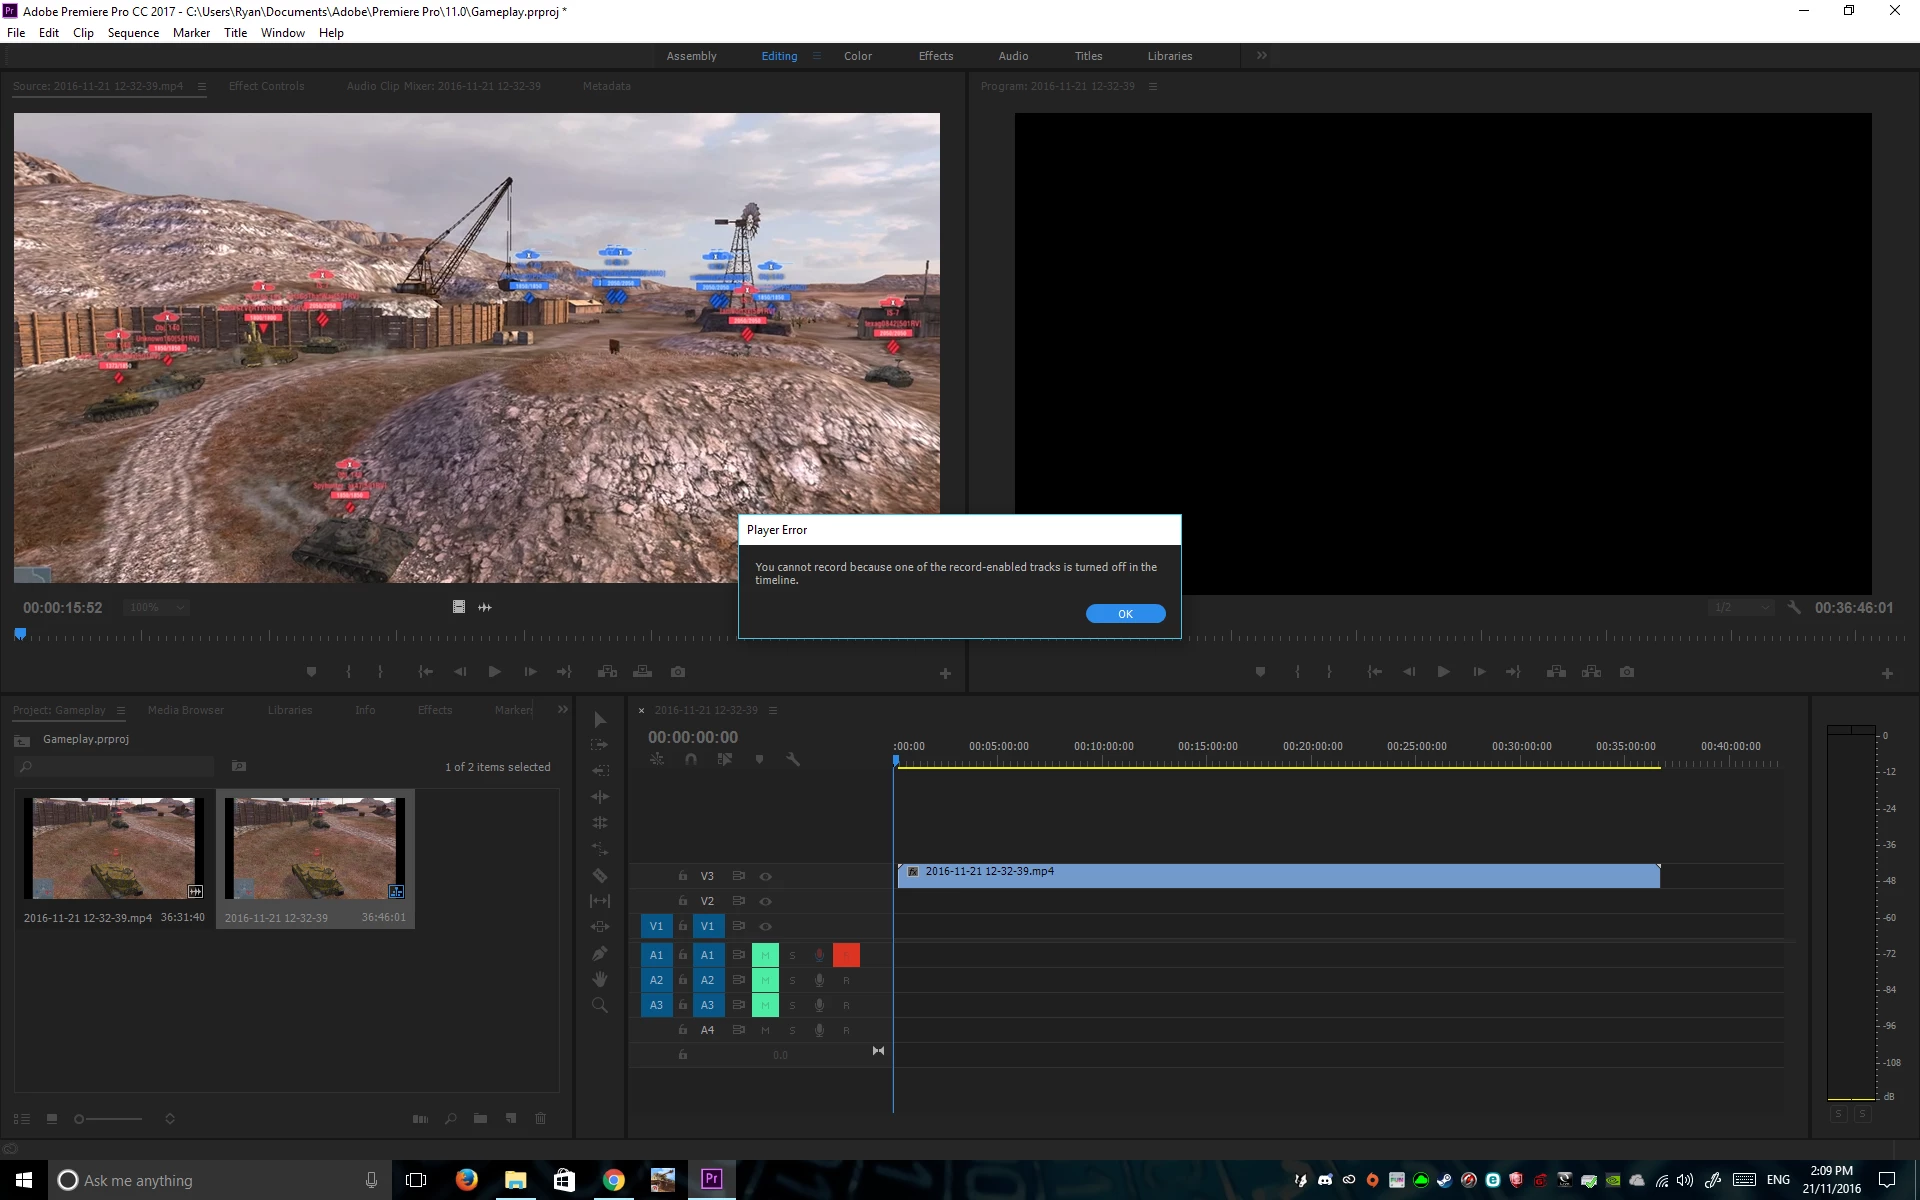The height and width of the screenshot is (1200, 1920).
Task: Toggle V3 track output eye
Action: (766, 876)
